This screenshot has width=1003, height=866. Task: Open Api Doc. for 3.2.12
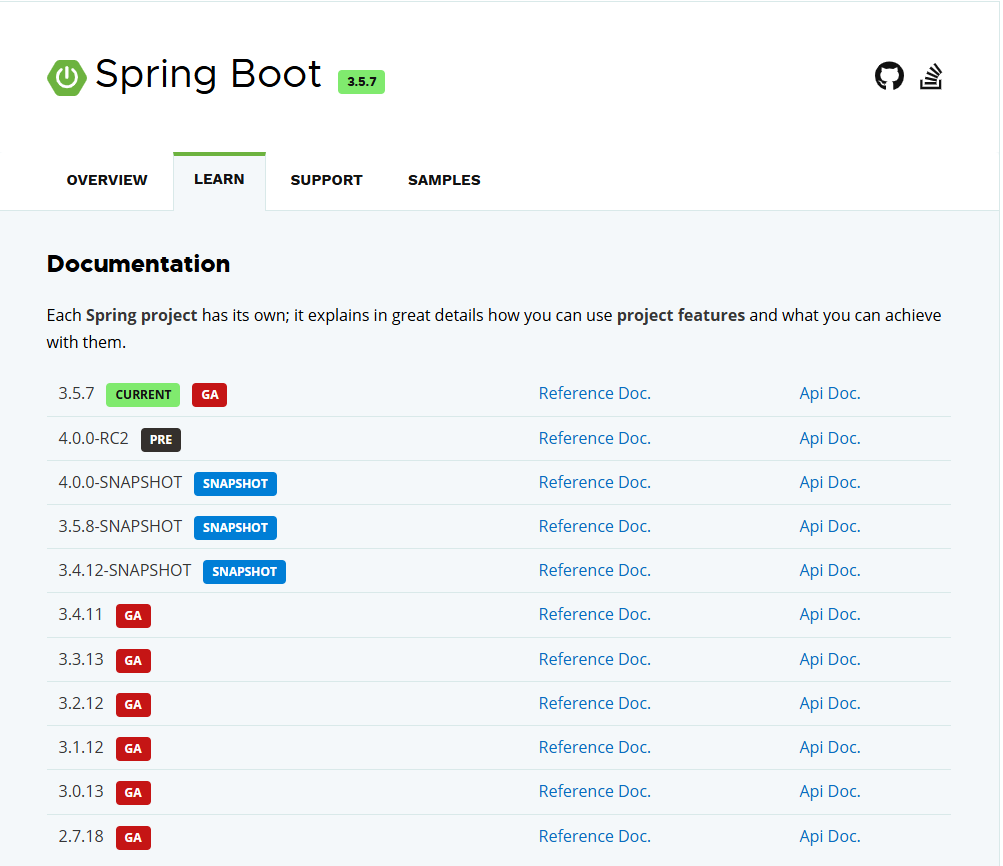[x=830, y=704]
